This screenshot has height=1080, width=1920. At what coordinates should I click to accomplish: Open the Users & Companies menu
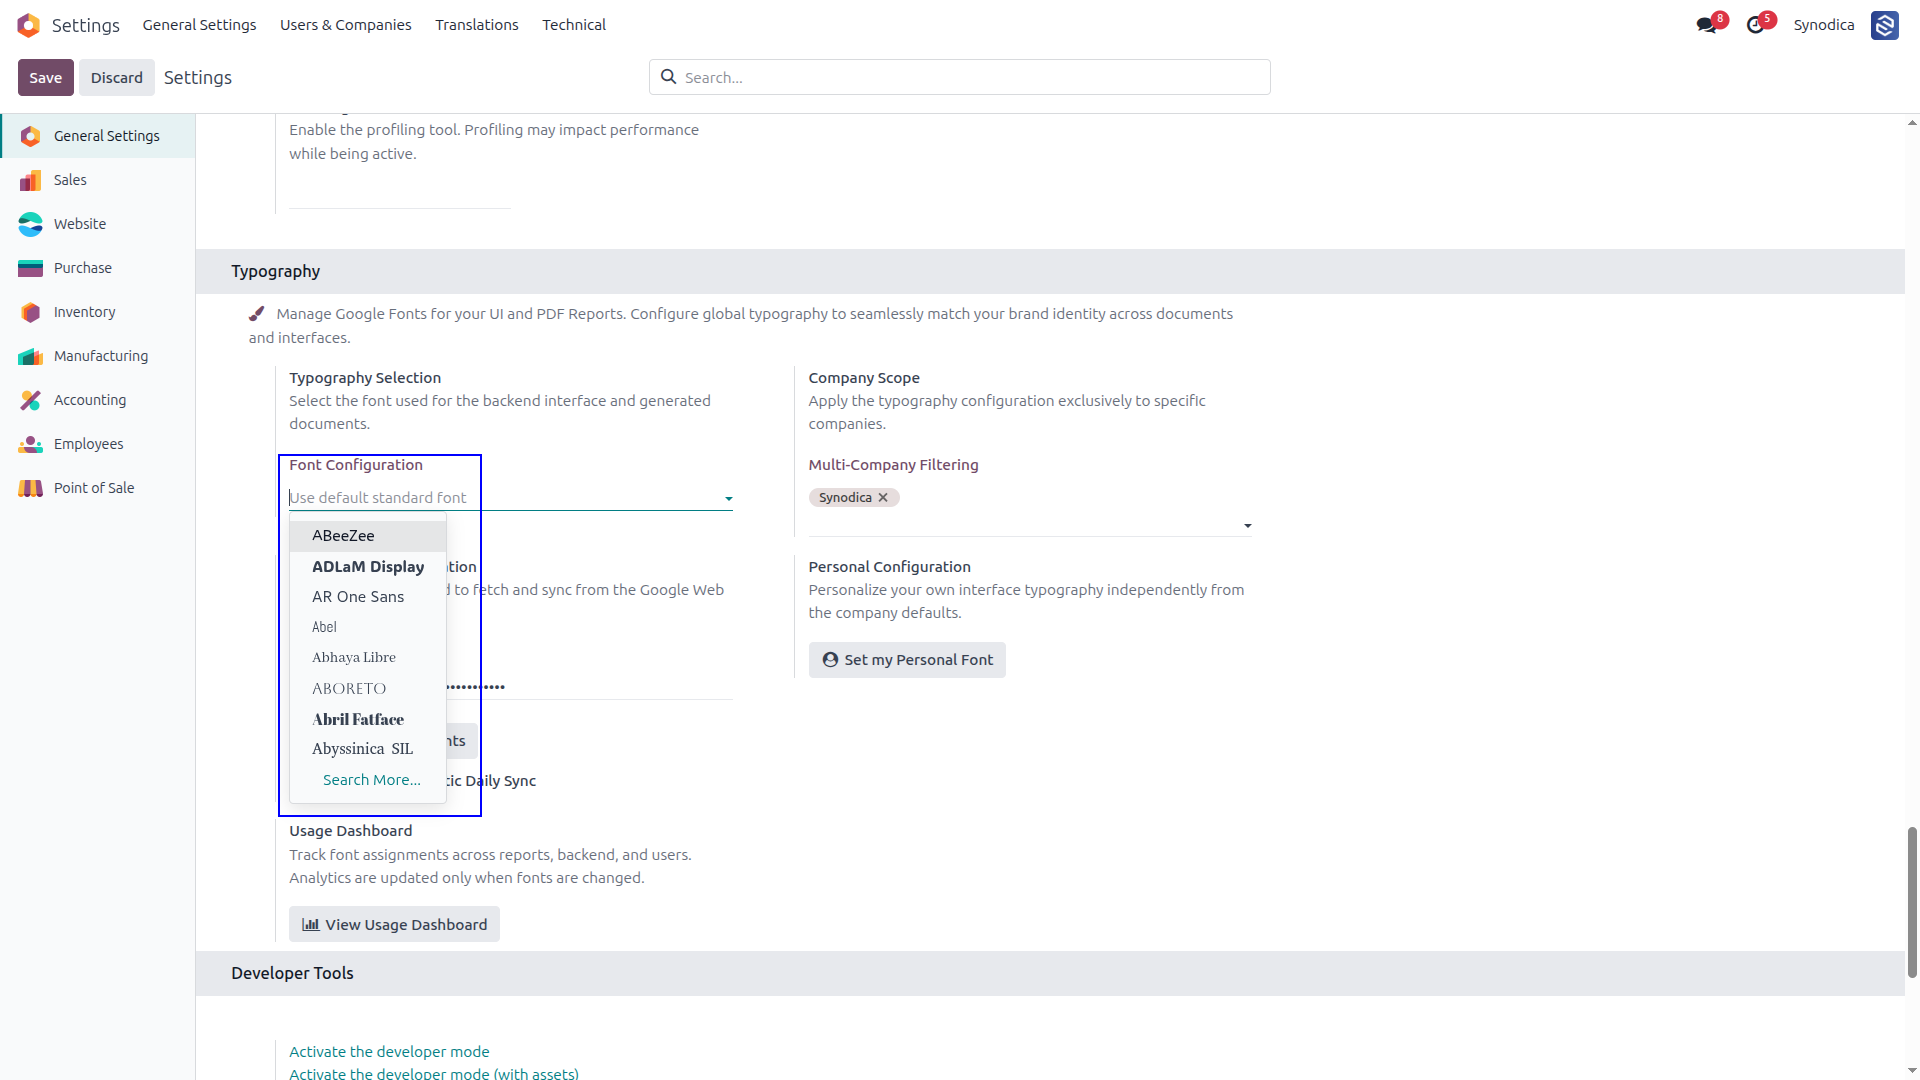point(346,25)
